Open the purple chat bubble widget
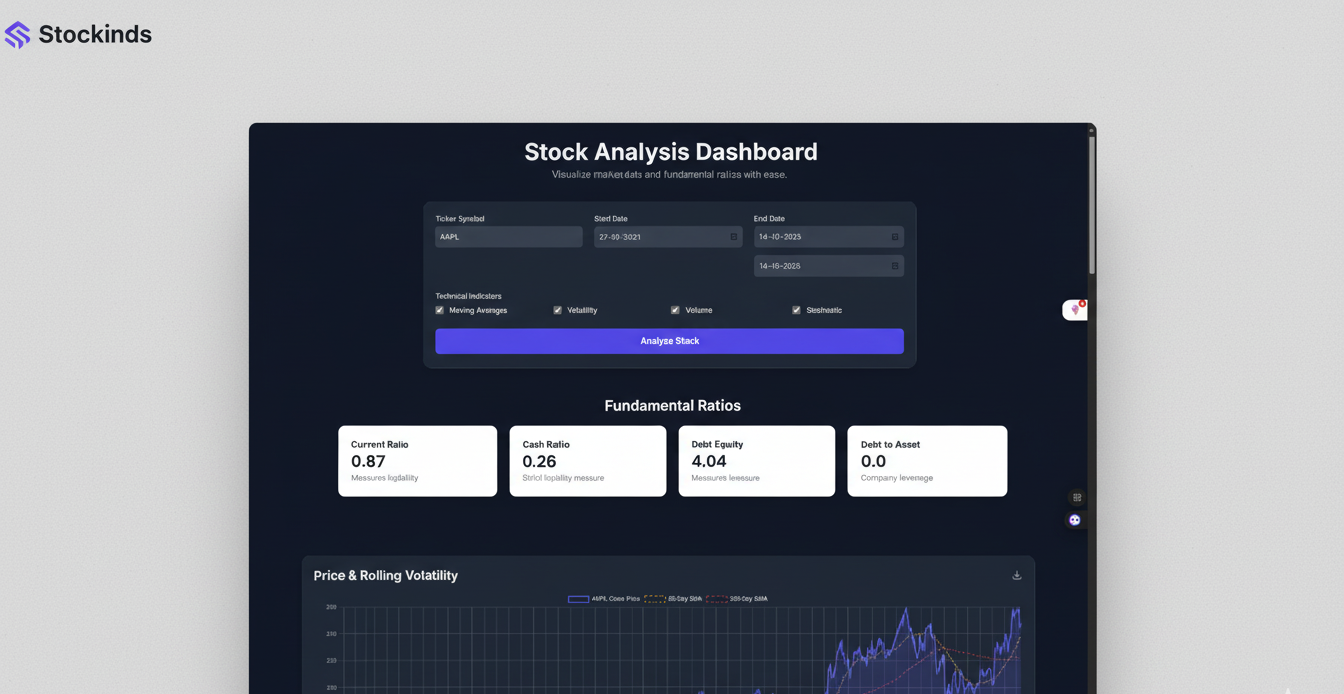The image size is (1344, 694). pyautogui.click(x=1074, y=520)
